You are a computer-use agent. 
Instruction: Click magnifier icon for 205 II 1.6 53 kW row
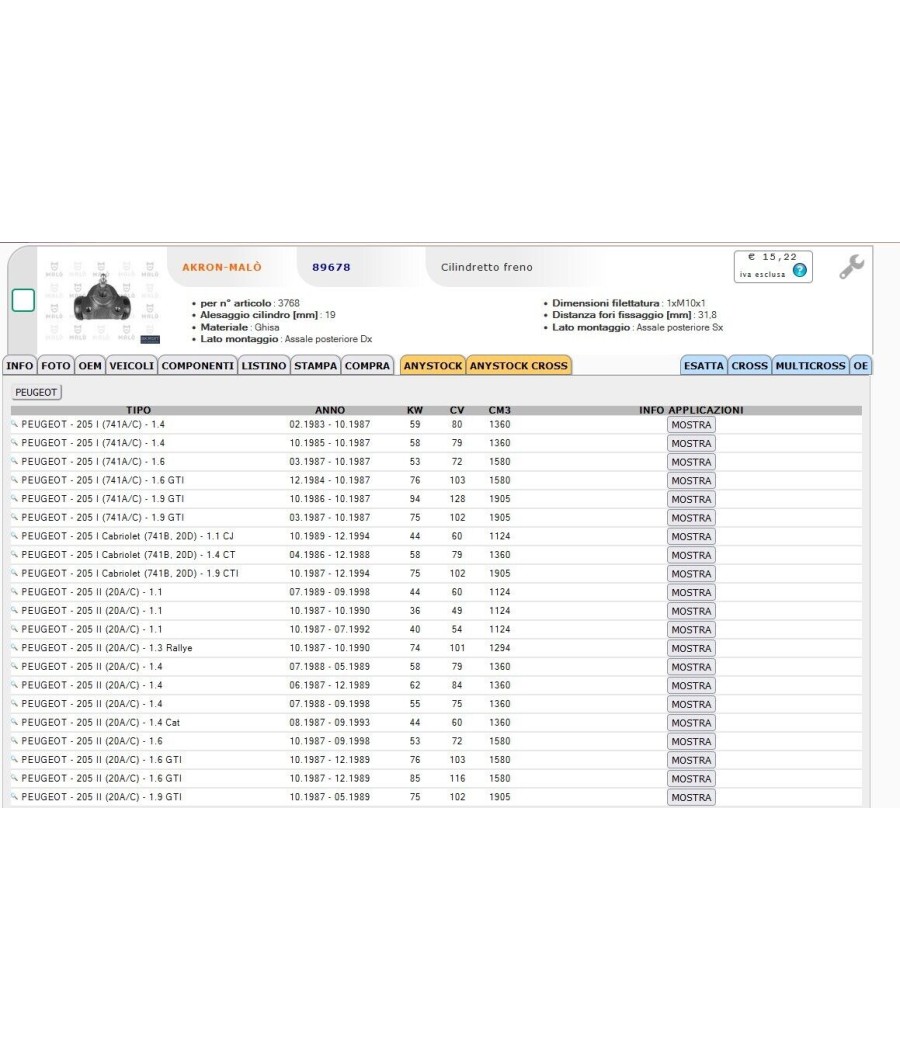click(x=14, y=741)
